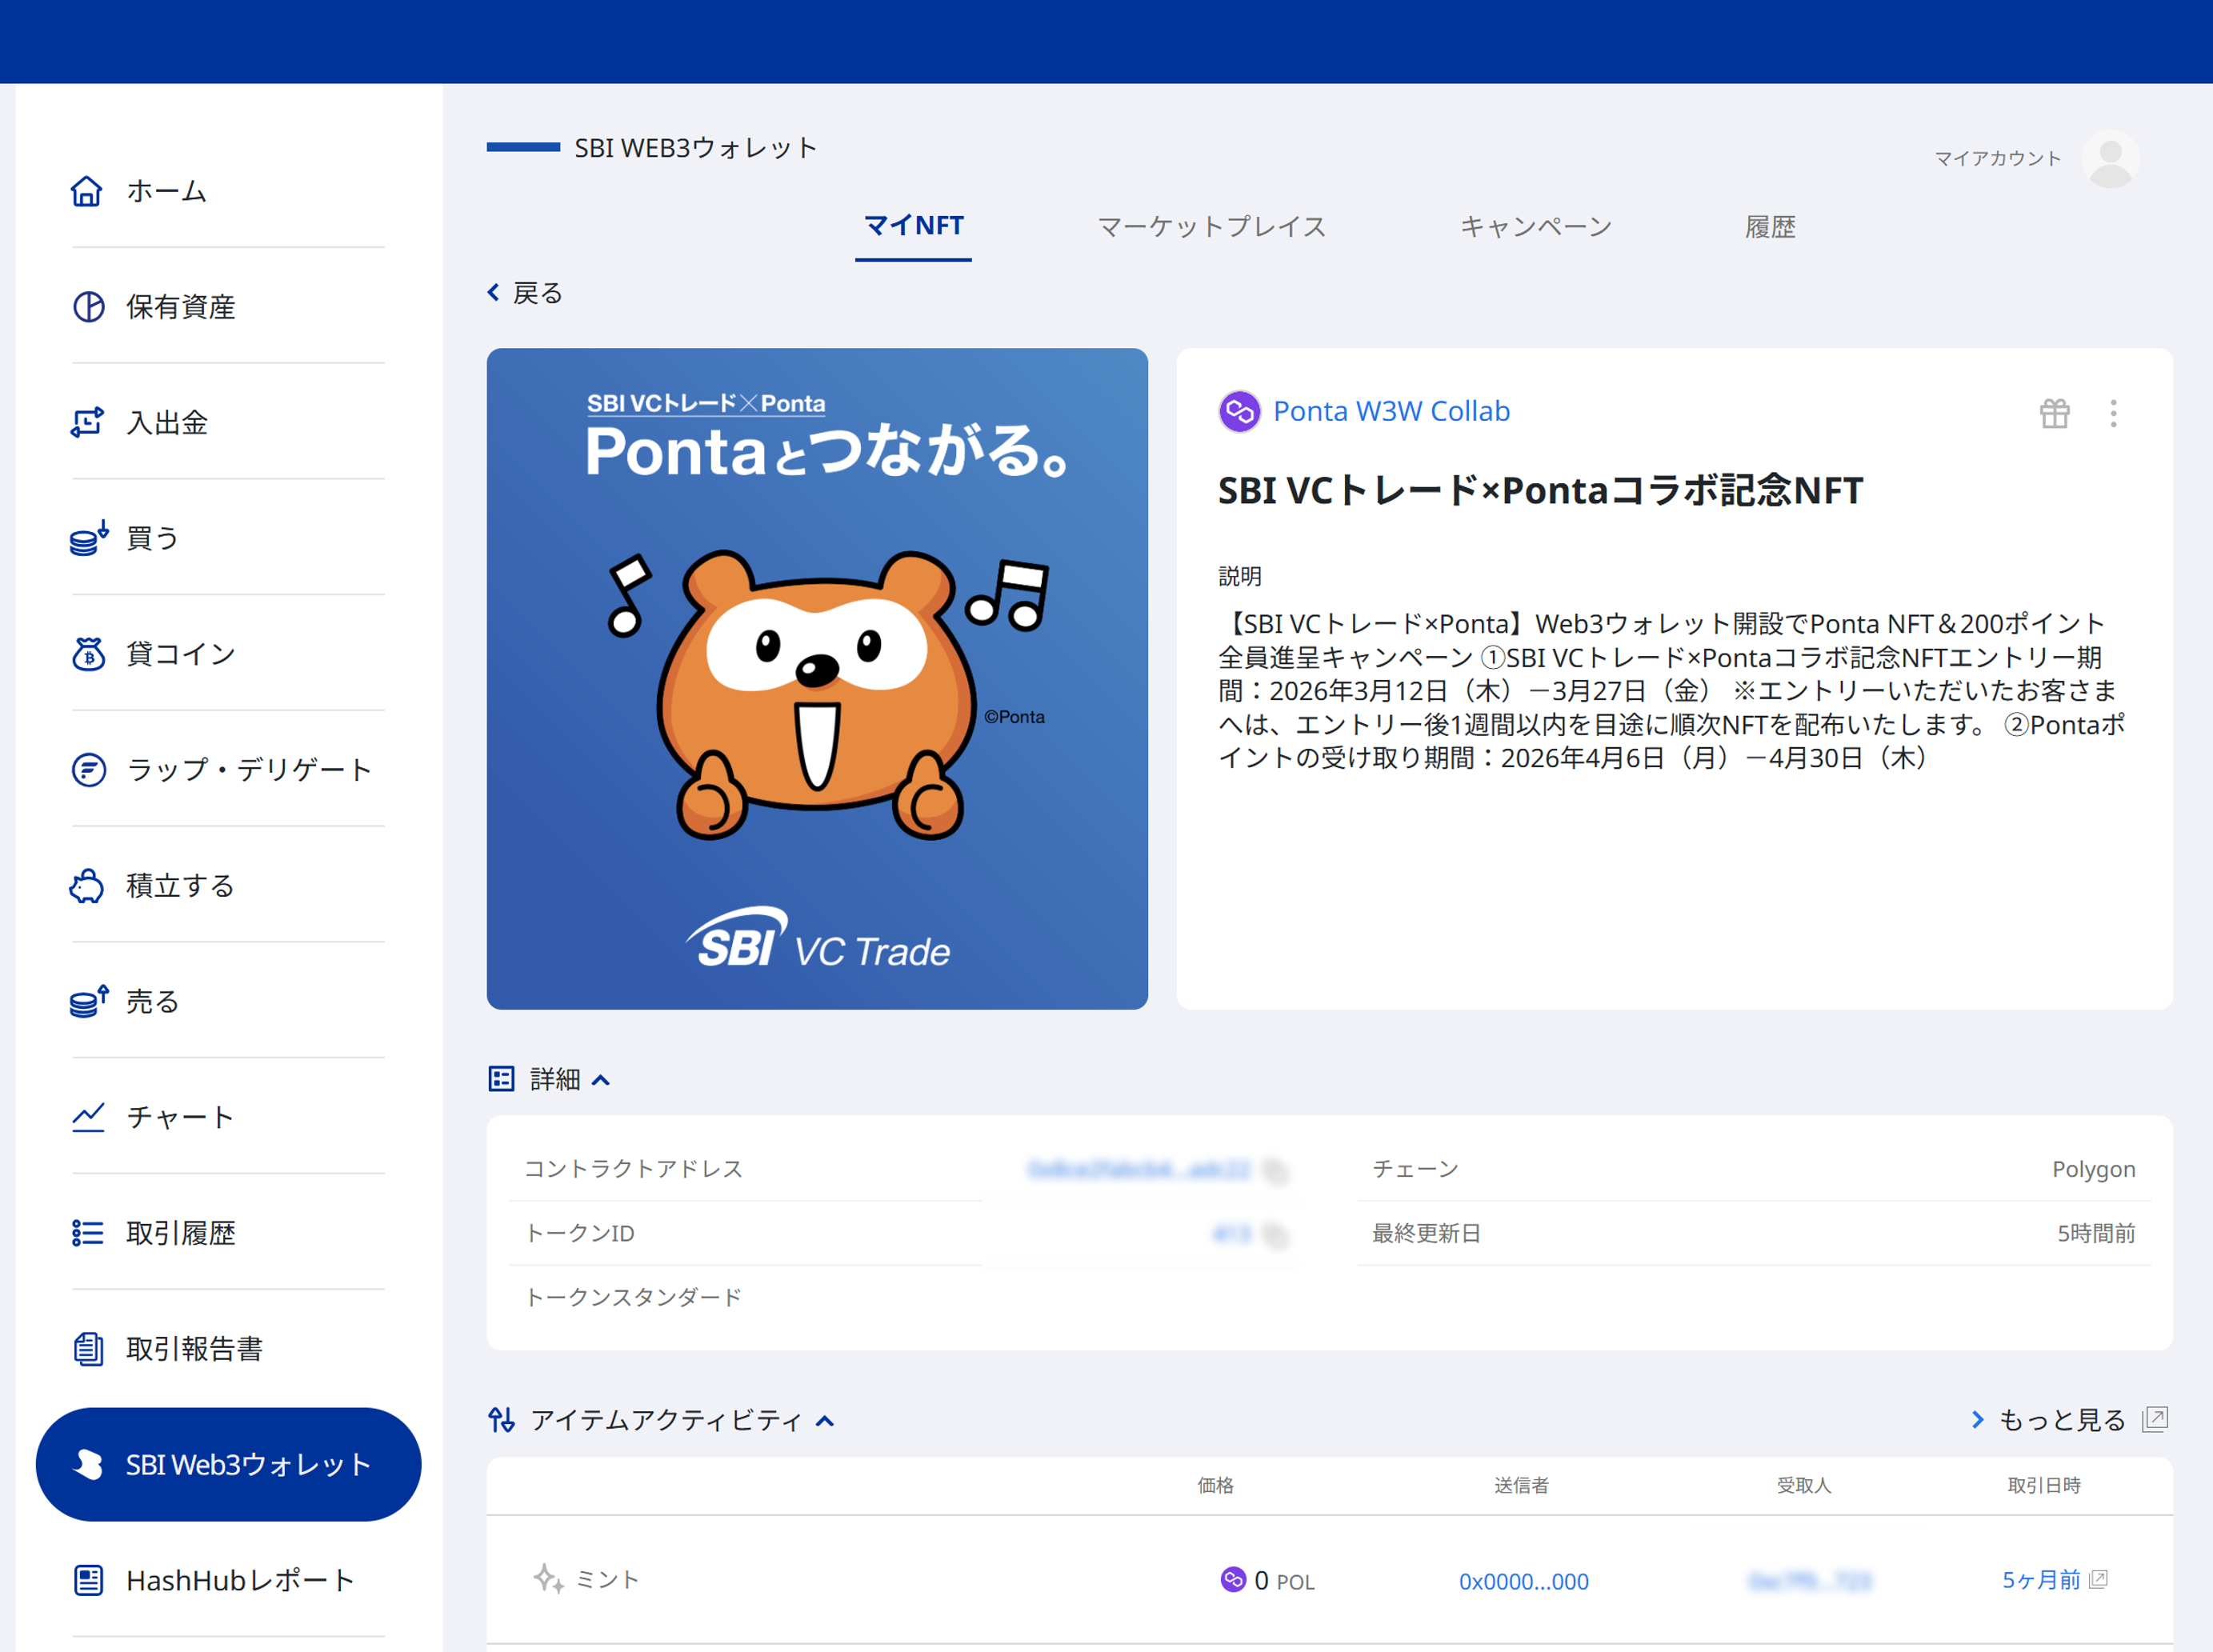2213x1652 pixels.
Task: Switch to the マイNFT tab
Action: (x=913, y=226)
